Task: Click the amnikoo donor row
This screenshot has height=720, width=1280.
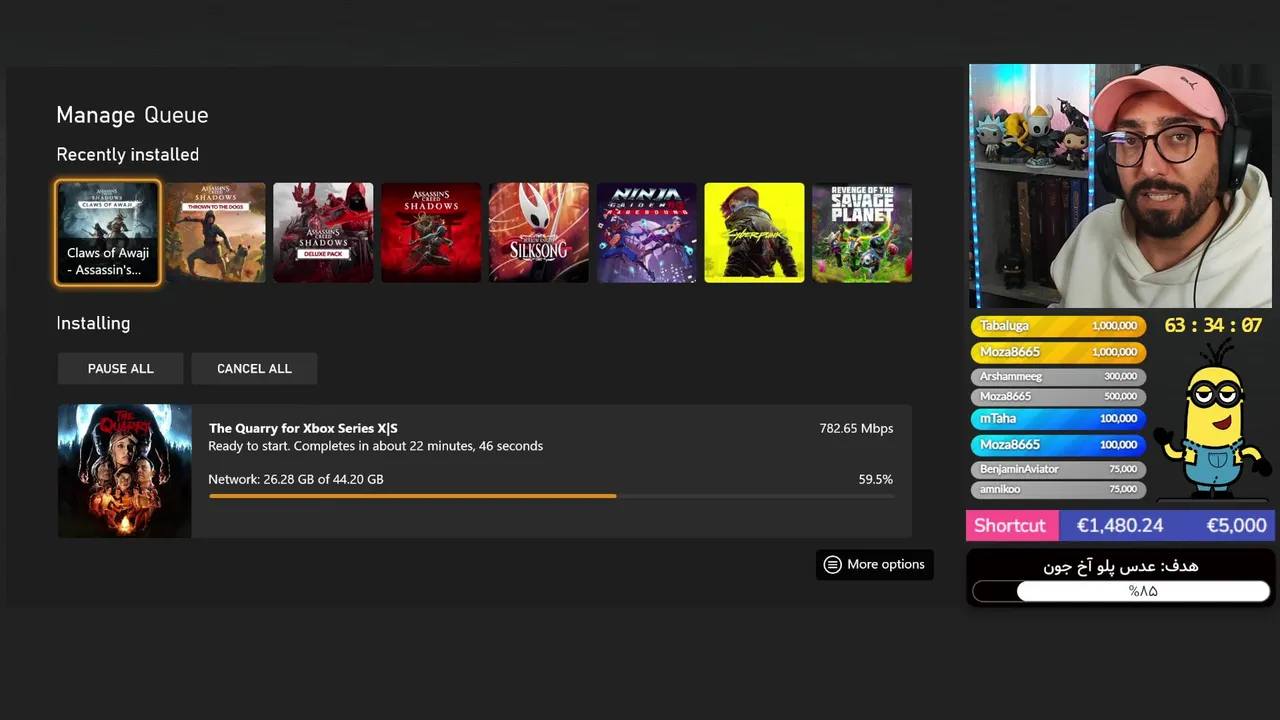Action: [x=1058, y=489]
